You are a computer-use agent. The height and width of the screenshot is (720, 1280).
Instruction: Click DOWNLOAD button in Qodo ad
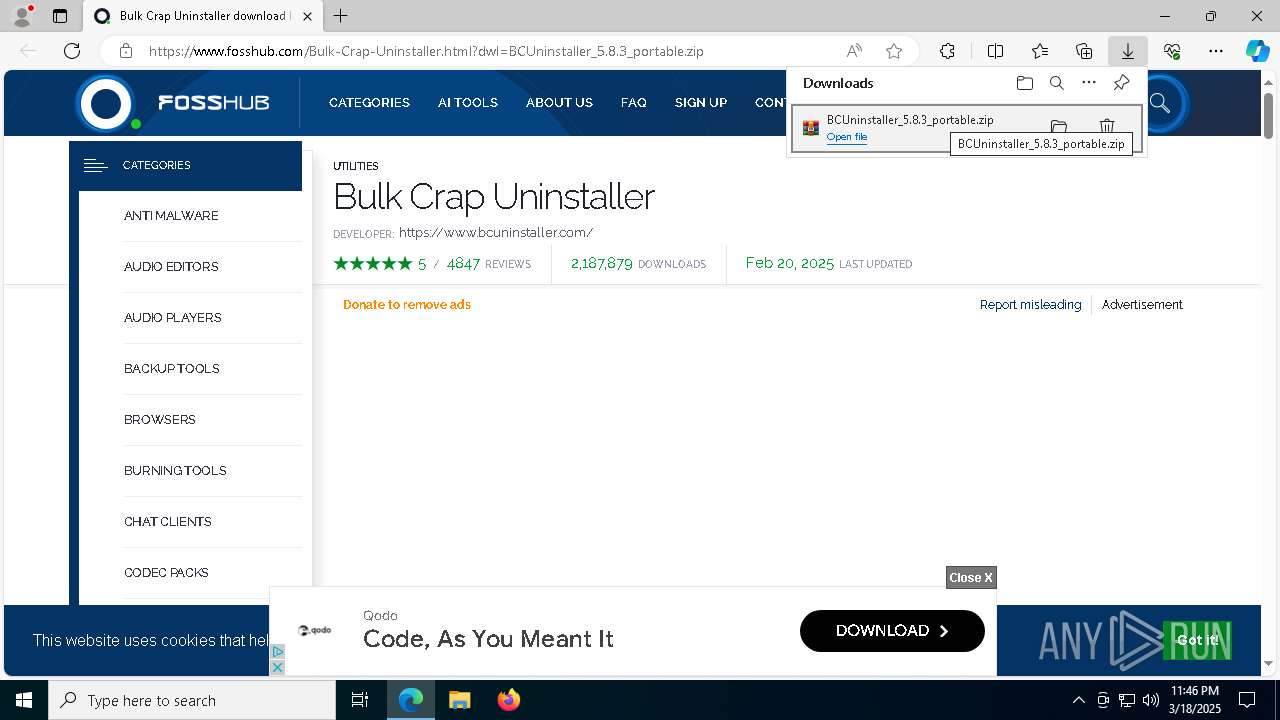[x=892, y=631]
